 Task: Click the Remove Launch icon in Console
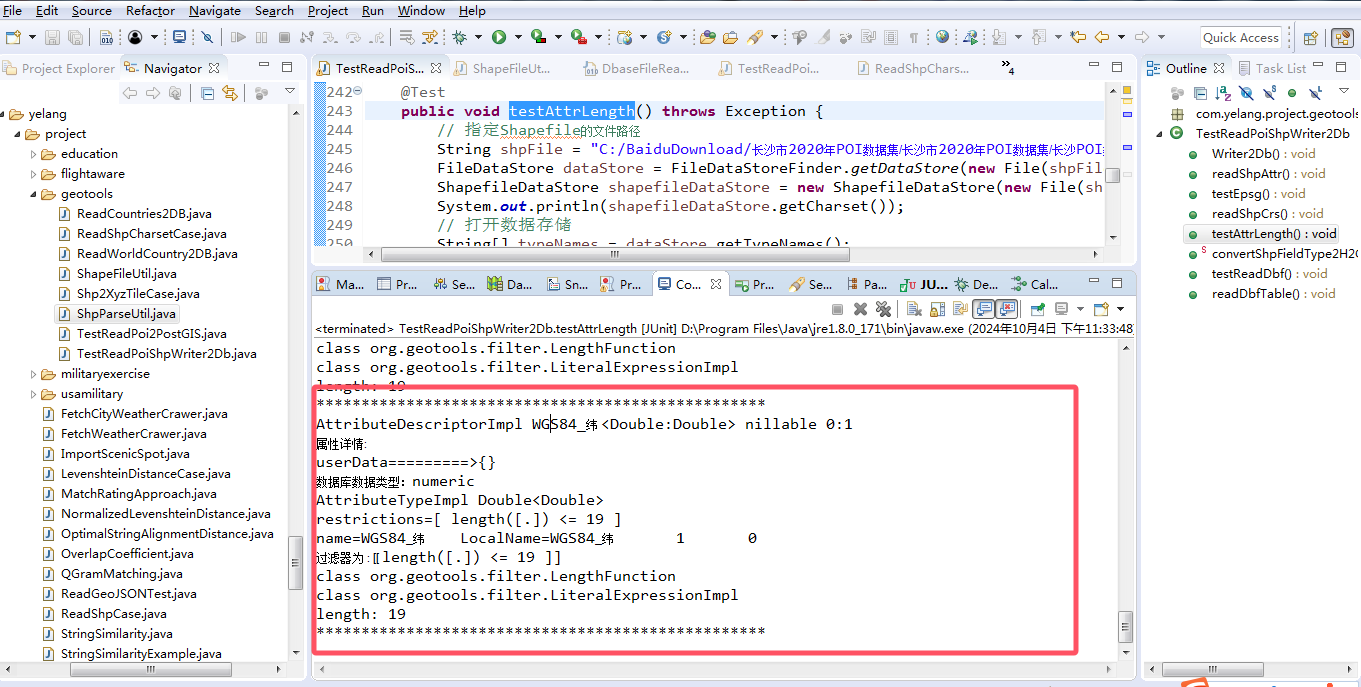click(x=860, y=309)
